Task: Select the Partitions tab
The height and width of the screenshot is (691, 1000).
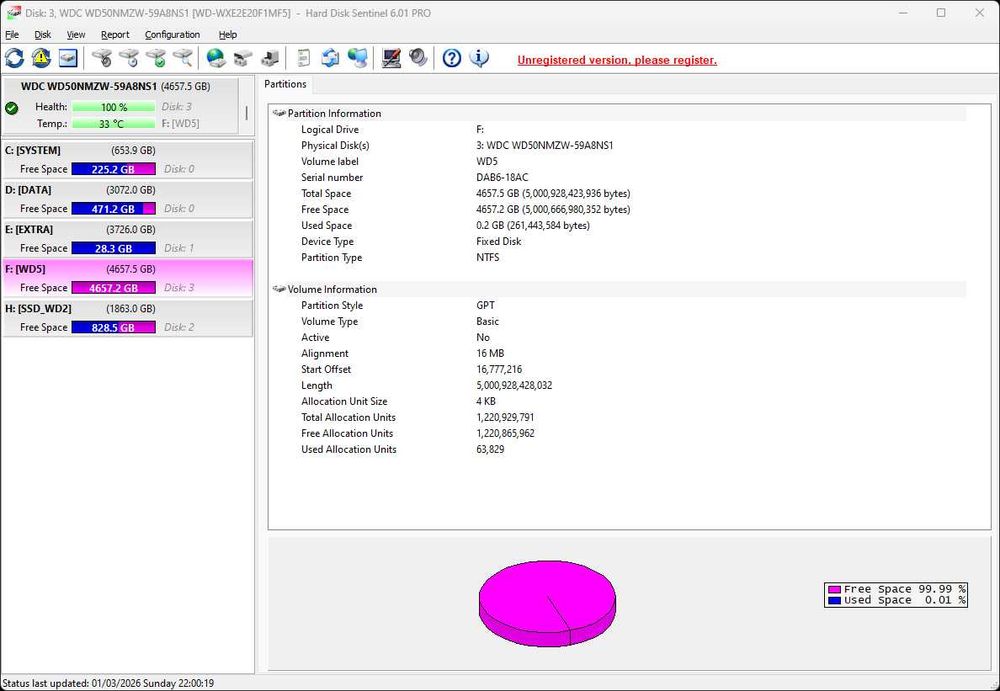Action: [285, 84]
